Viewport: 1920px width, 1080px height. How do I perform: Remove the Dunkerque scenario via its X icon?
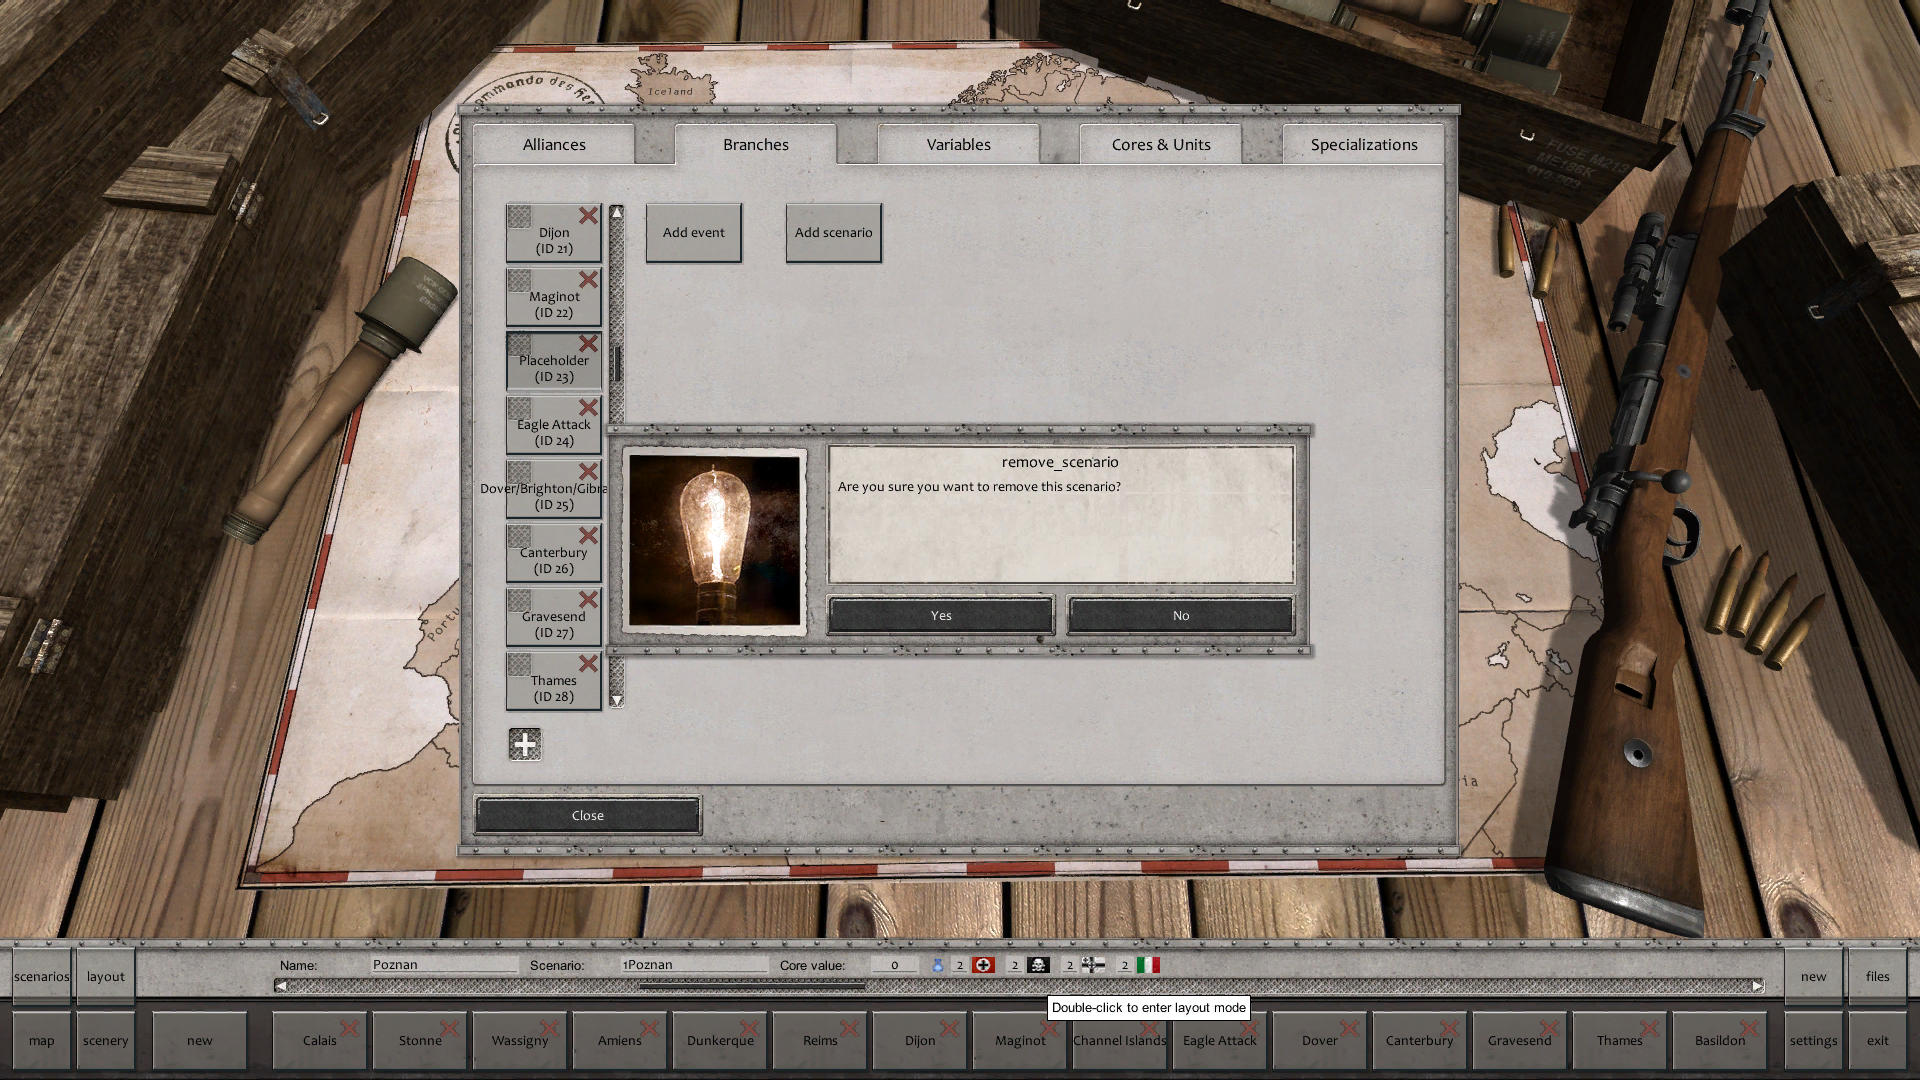pos(750,1027)
